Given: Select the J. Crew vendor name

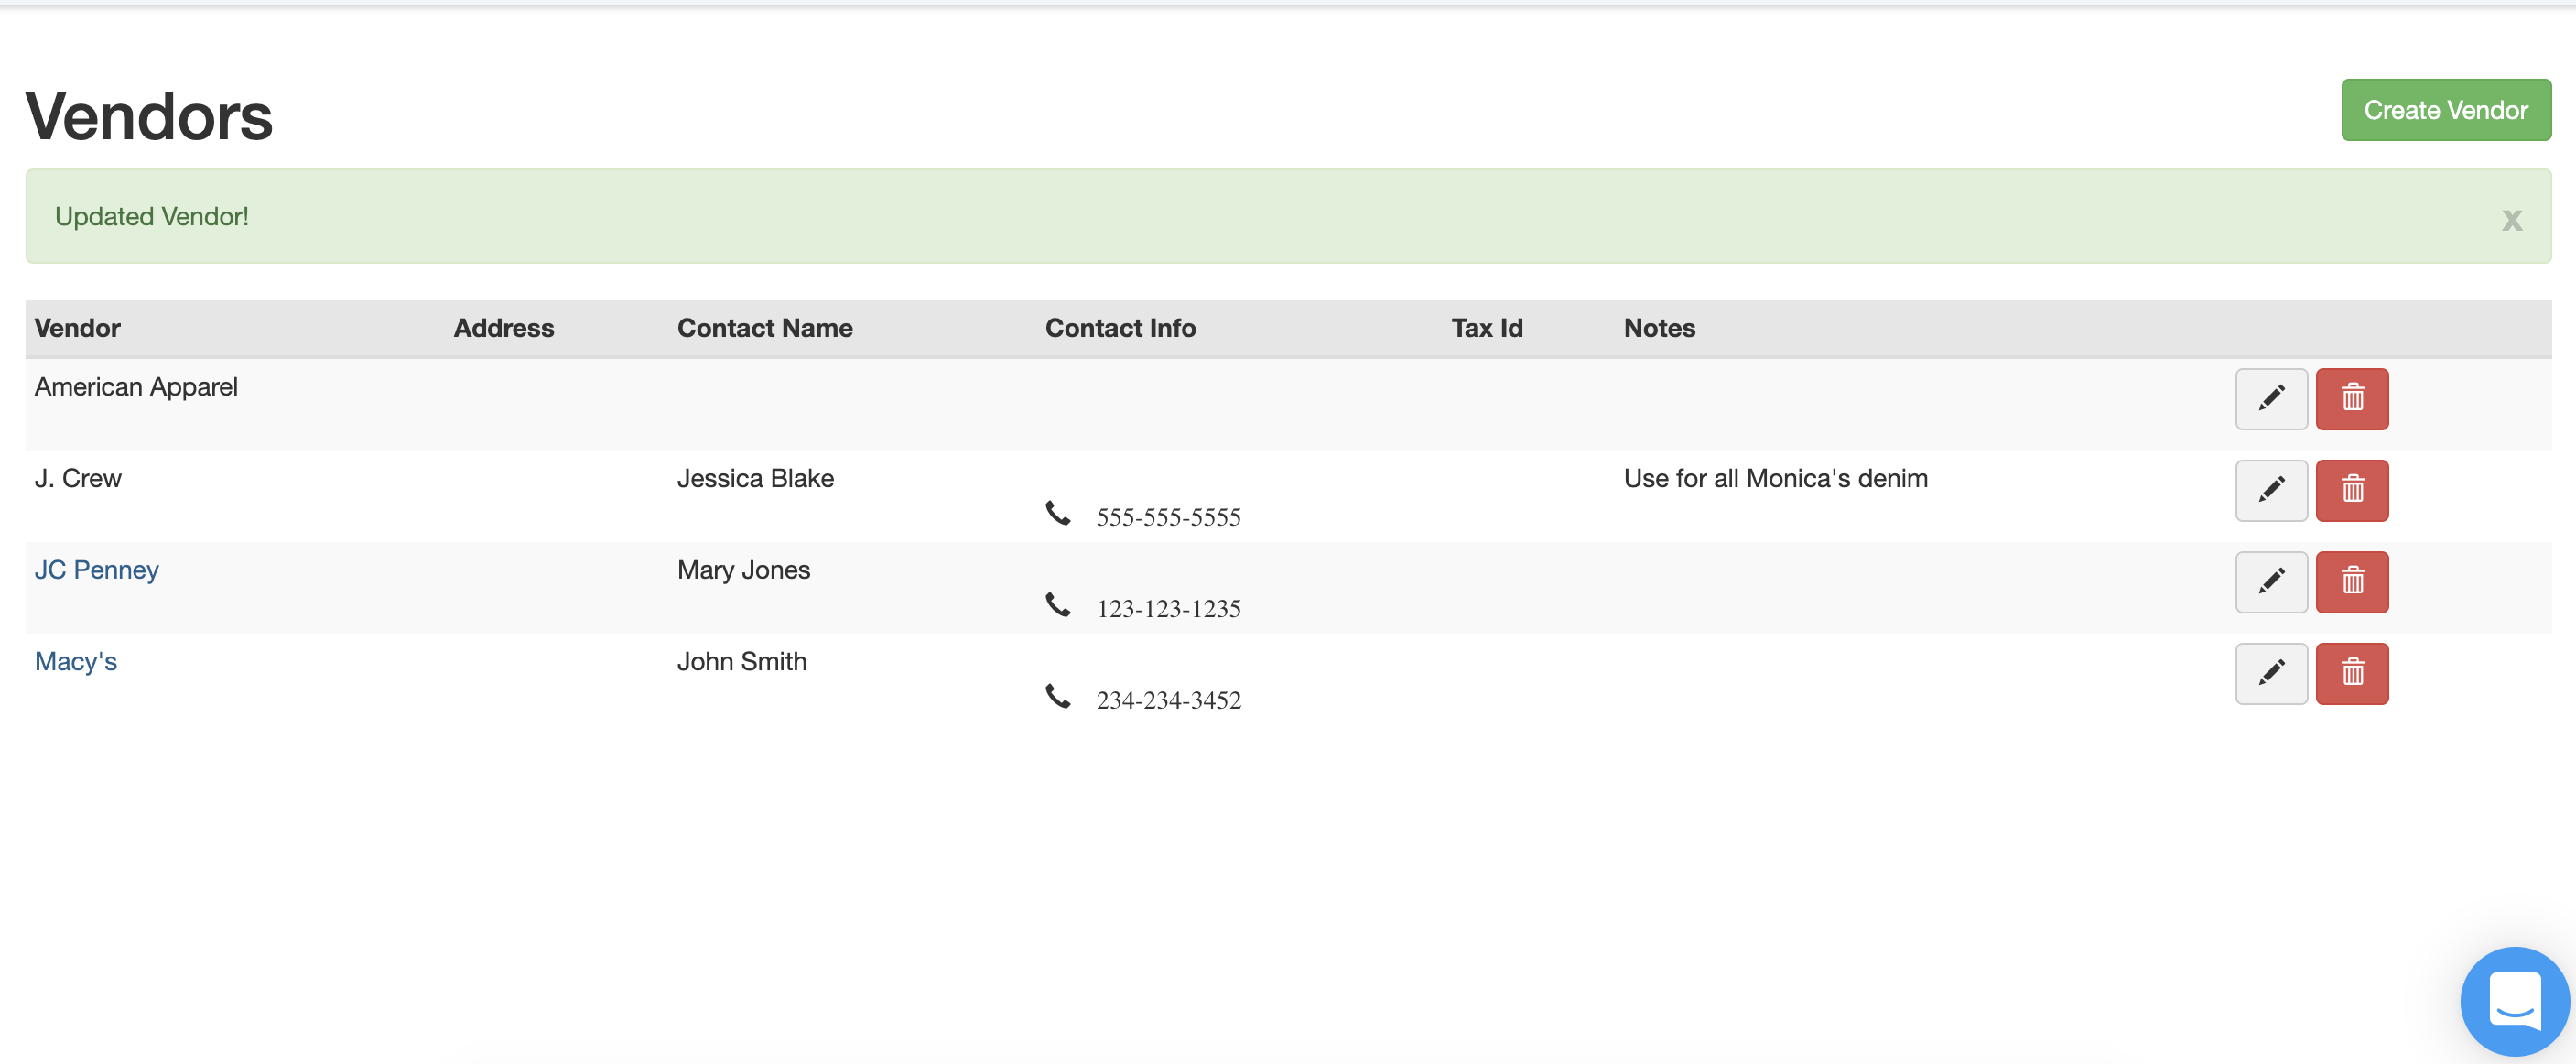Looking at the screenshot, I should (x=78, y=478).
